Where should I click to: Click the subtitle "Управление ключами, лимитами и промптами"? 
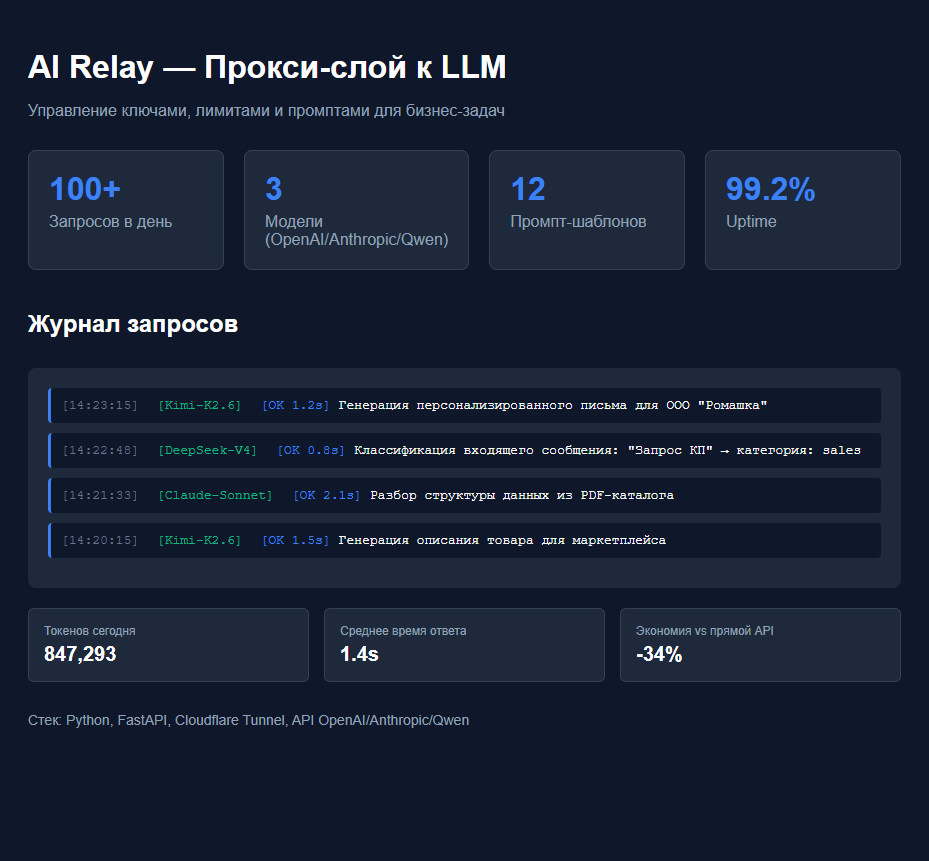(x=266, y=111)
